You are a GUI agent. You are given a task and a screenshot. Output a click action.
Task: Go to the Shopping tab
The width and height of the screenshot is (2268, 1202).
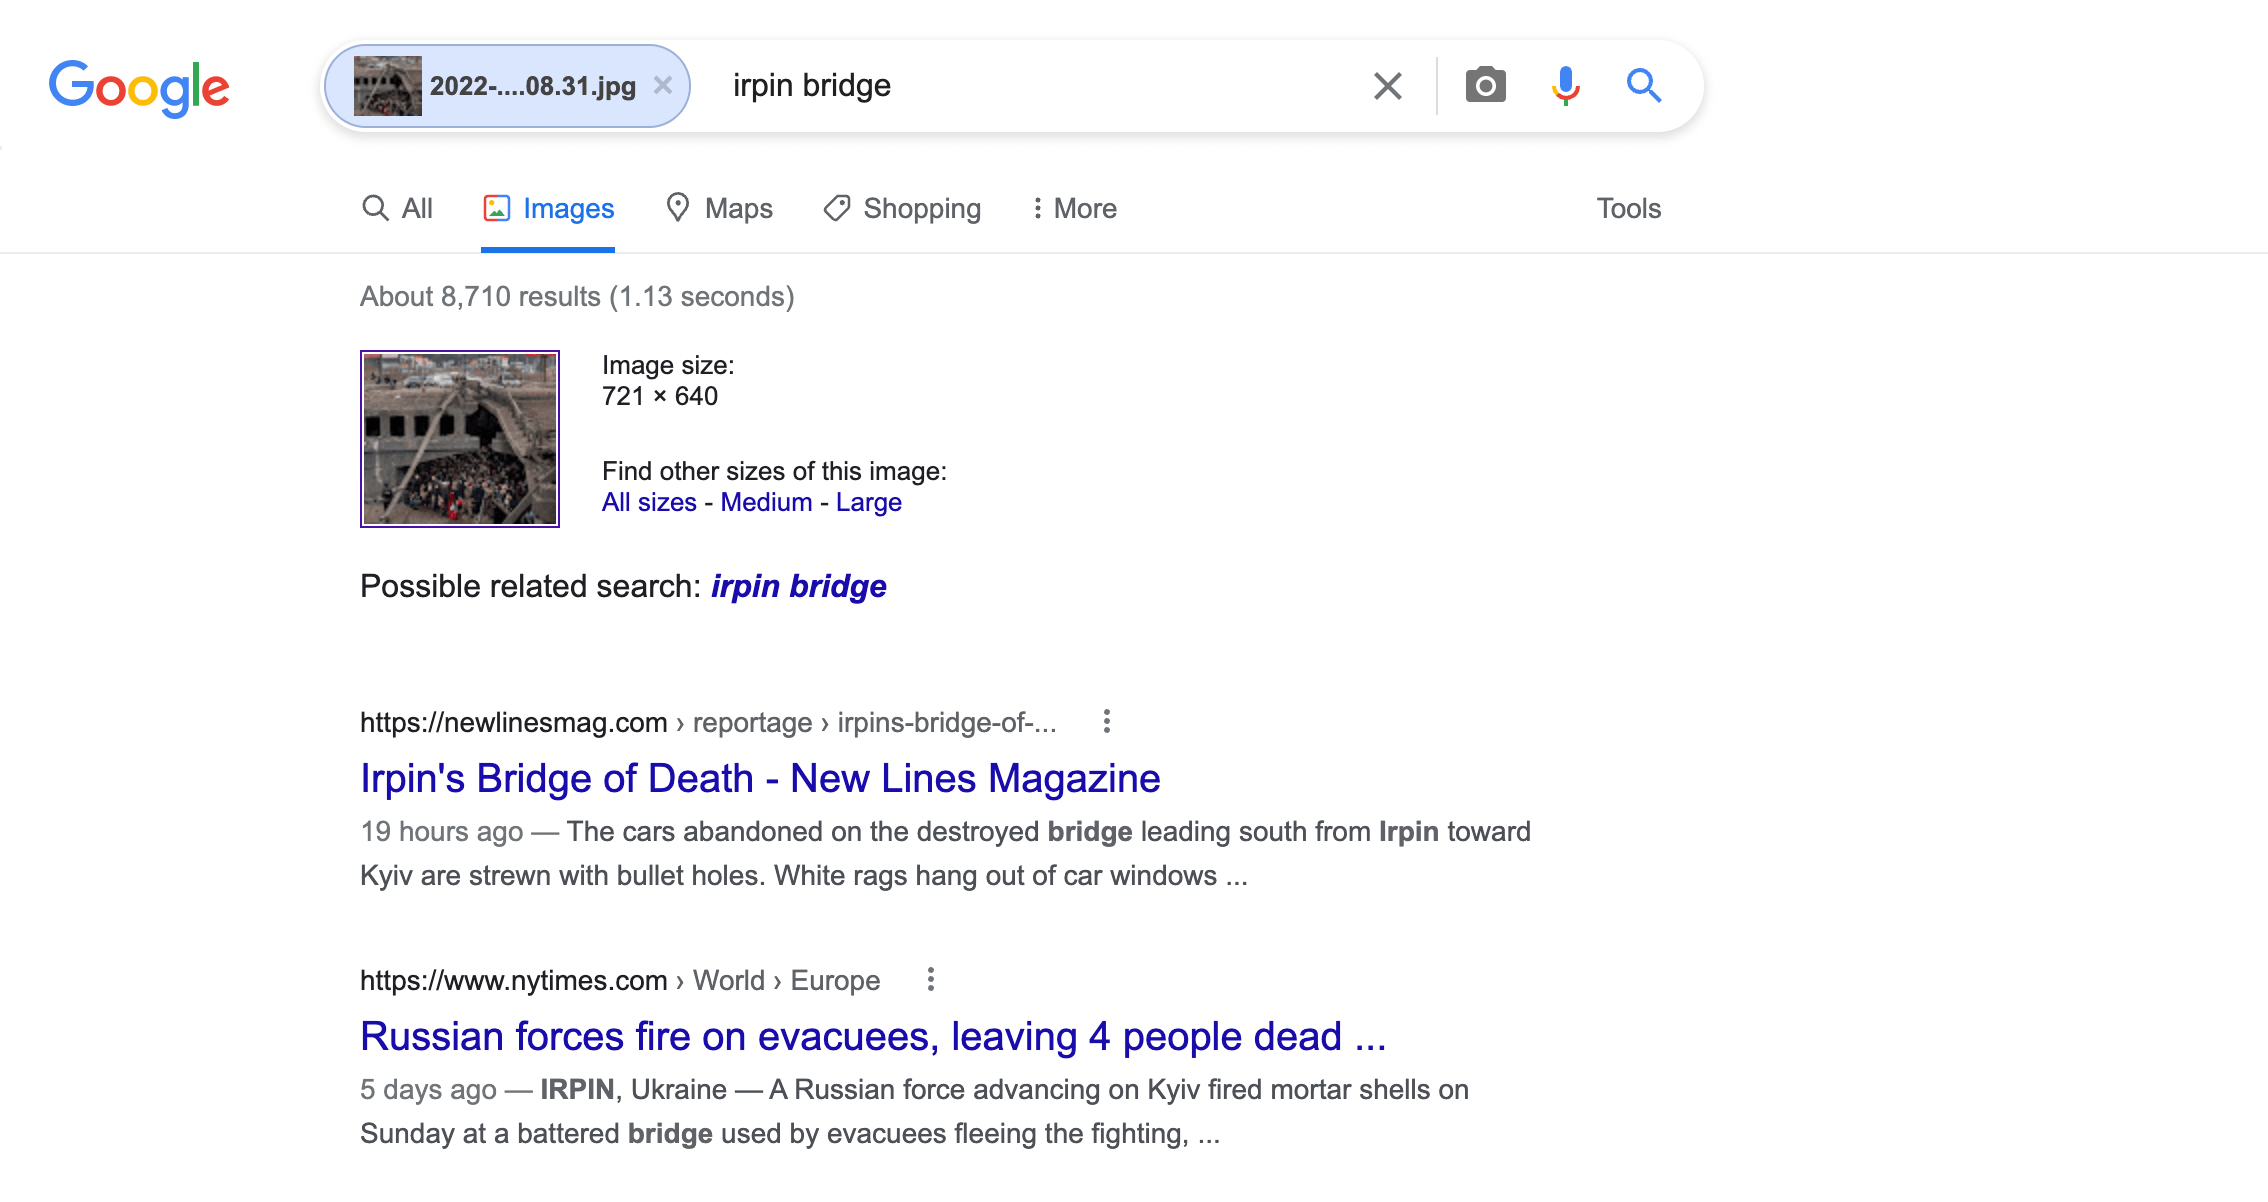[x=902, y=208]
